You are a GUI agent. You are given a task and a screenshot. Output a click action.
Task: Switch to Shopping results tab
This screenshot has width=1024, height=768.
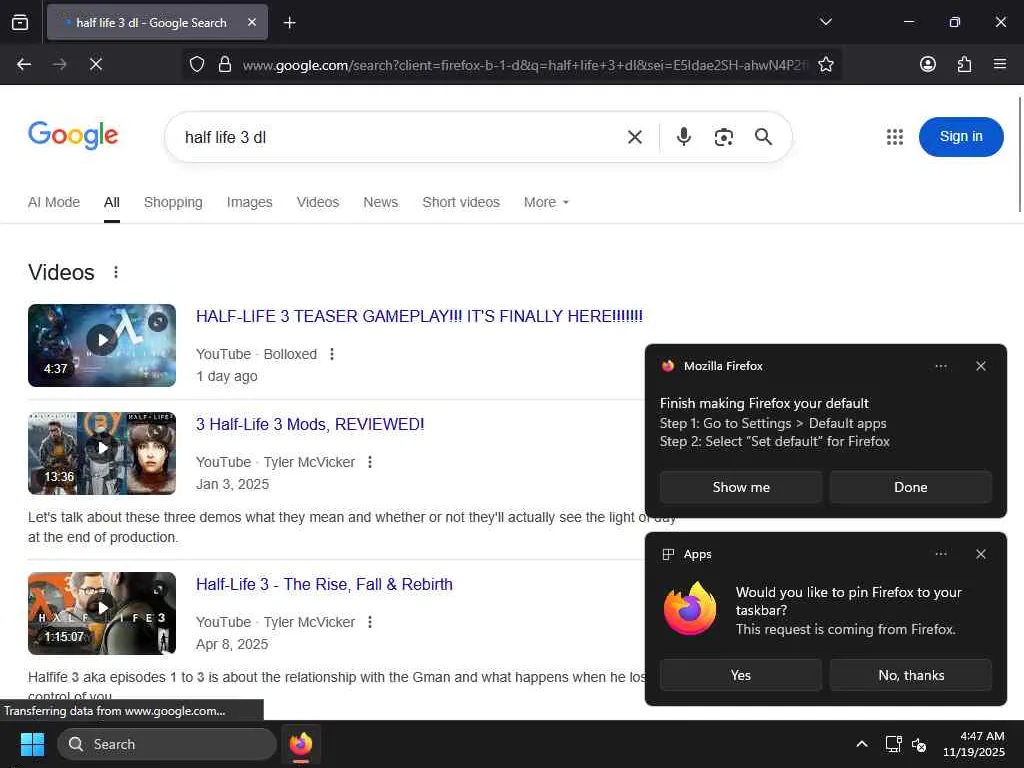173,202
